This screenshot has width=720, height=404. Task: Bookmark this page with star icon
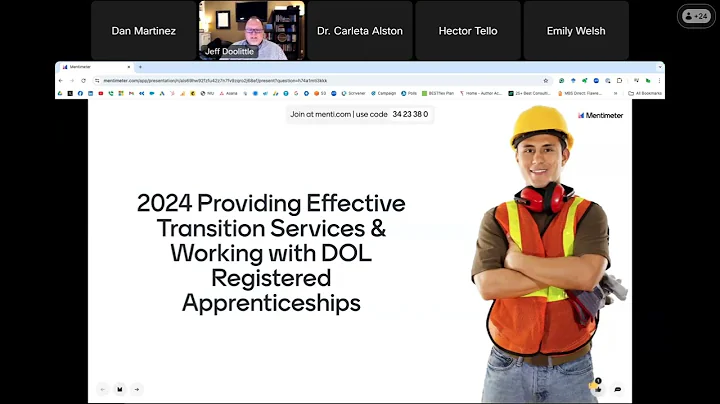546,80
